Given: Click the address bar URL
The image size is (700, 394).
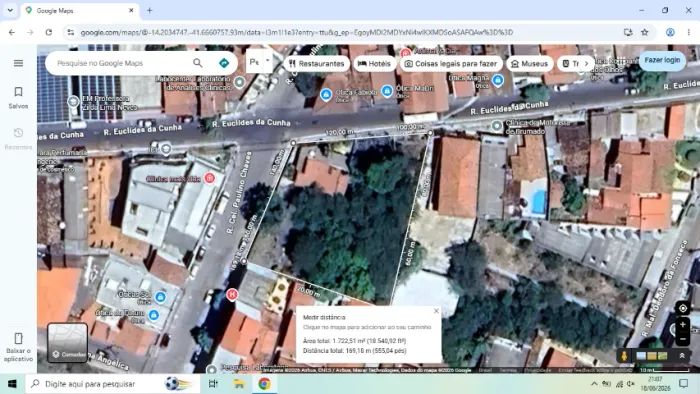Looking at the screenshot, I should 296,32.
